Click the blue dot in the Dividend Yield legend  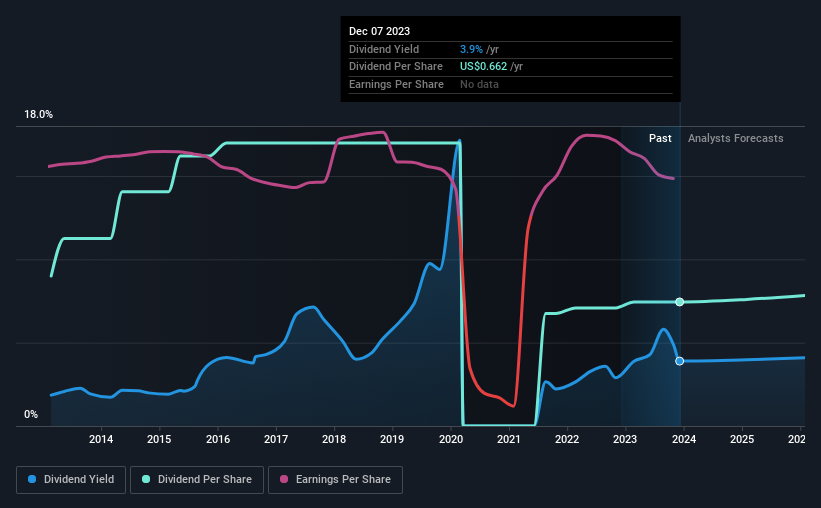[32, 479]
